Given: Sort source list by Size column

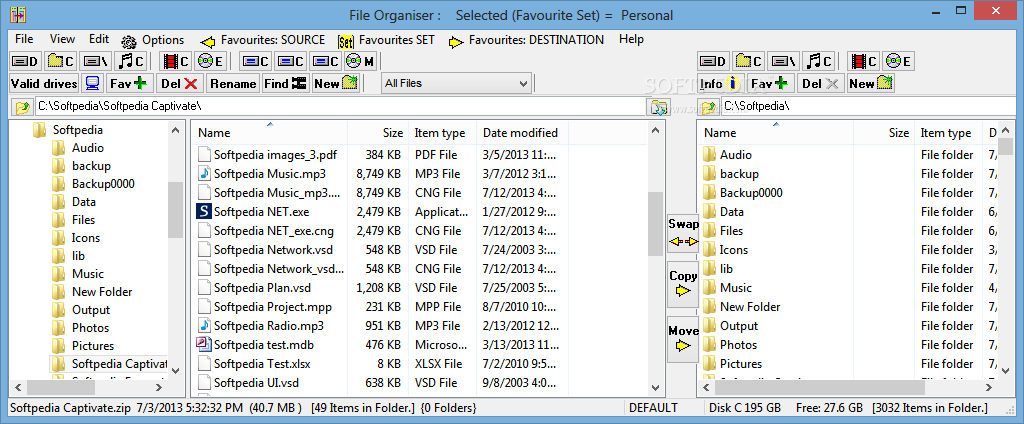Looking at the screenshot, I should pyautogui.click(x=377, y=133).
